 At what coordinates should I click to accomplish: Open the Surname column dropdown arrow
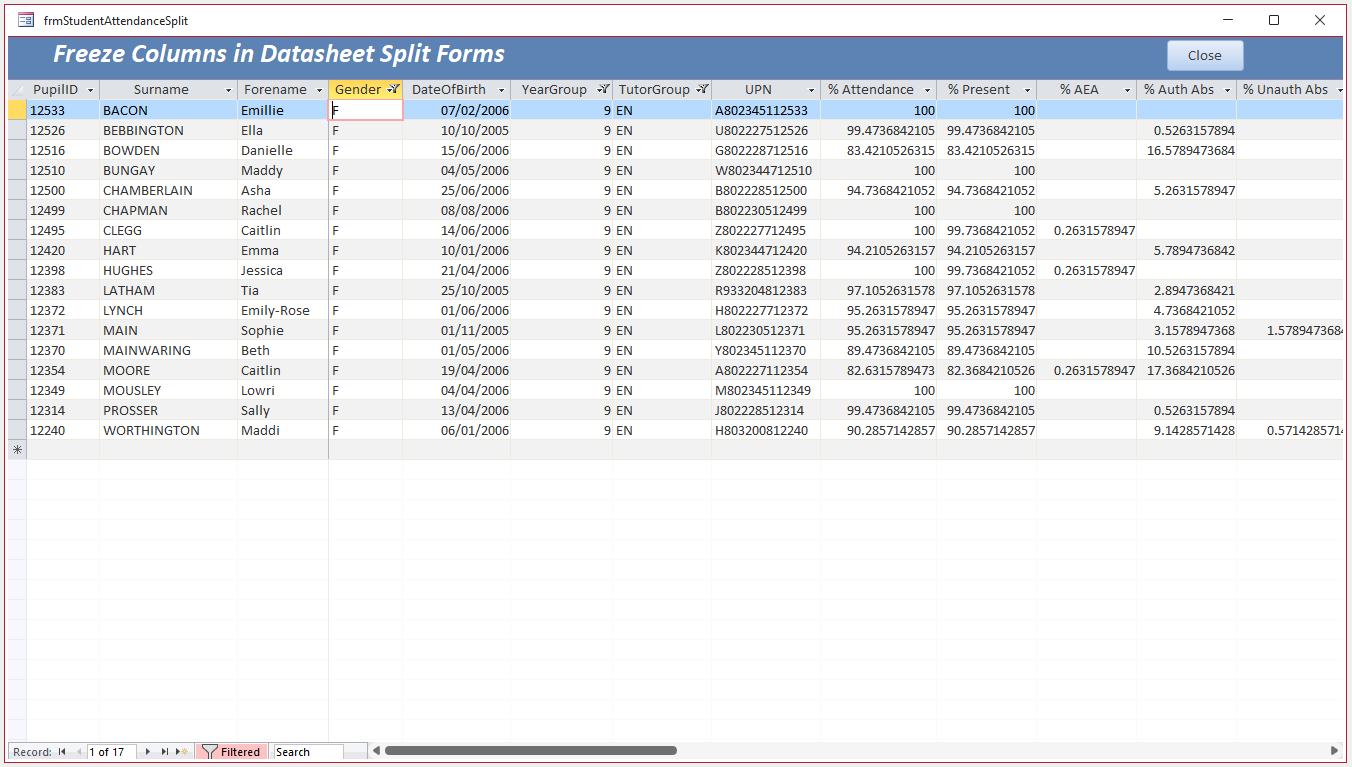coord(228,90)
